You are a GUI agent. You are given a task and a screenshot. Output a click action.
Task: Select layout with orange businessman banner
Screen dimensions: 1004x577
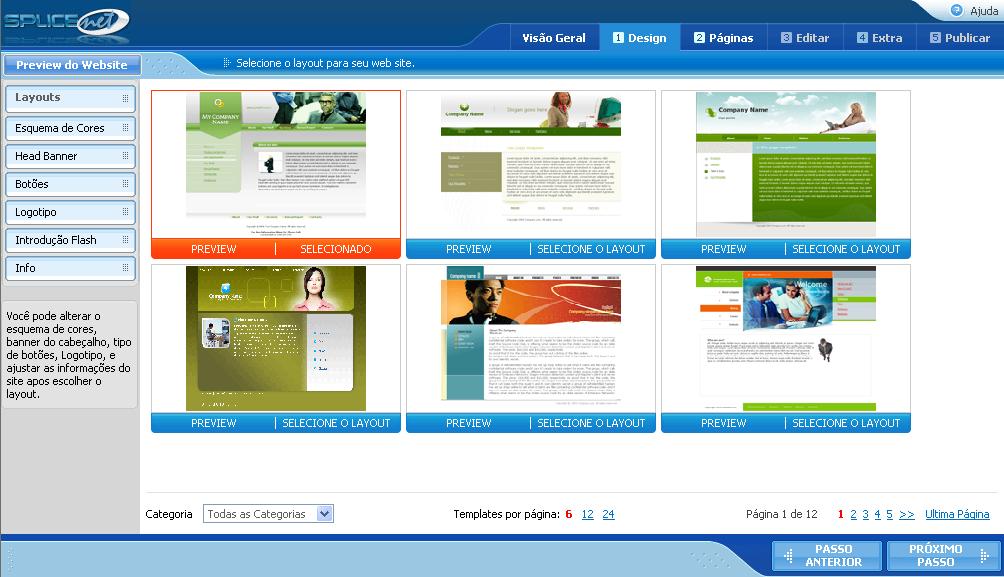[x=591, y=423]
